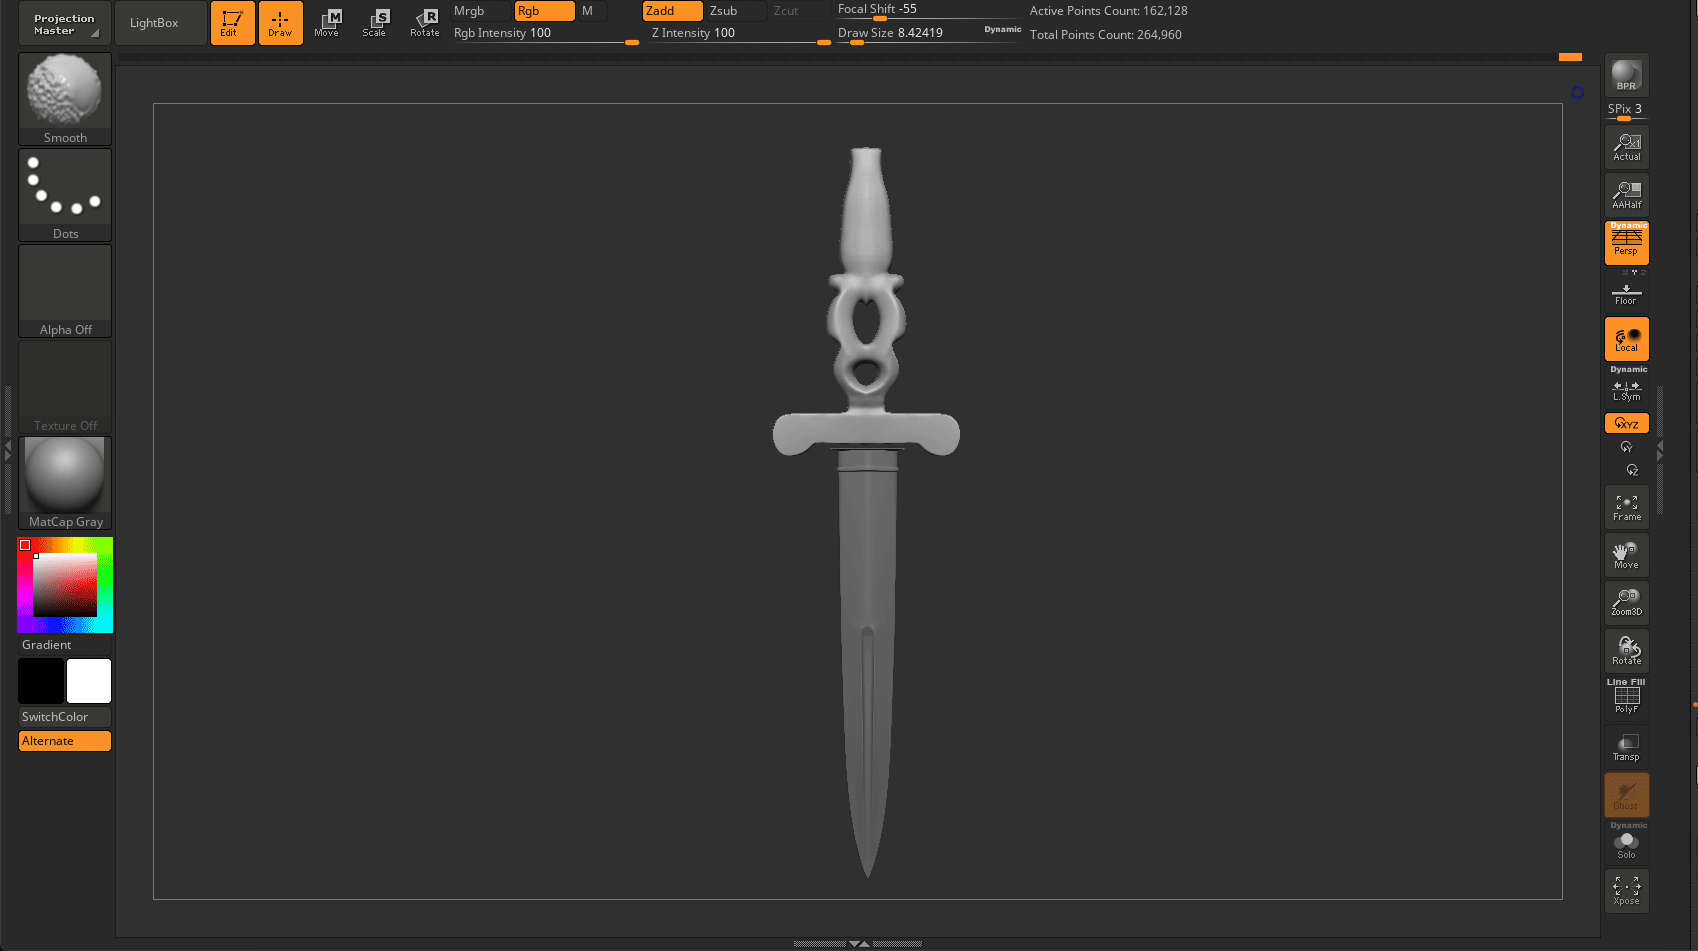Activate the Xpose button
The image size is (1698, 951).
click(1627, 891)
